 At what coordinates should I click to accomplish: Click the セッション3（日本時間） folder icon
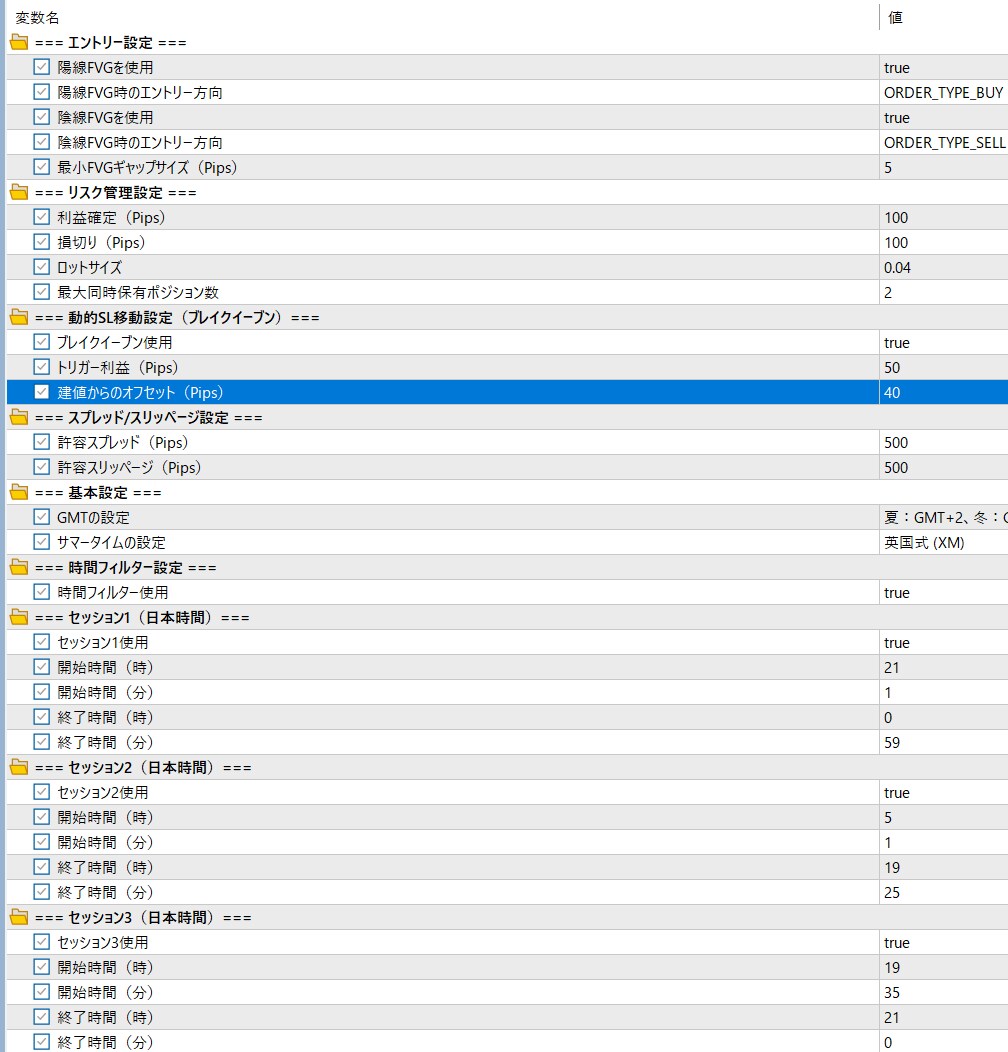[19, 917]
